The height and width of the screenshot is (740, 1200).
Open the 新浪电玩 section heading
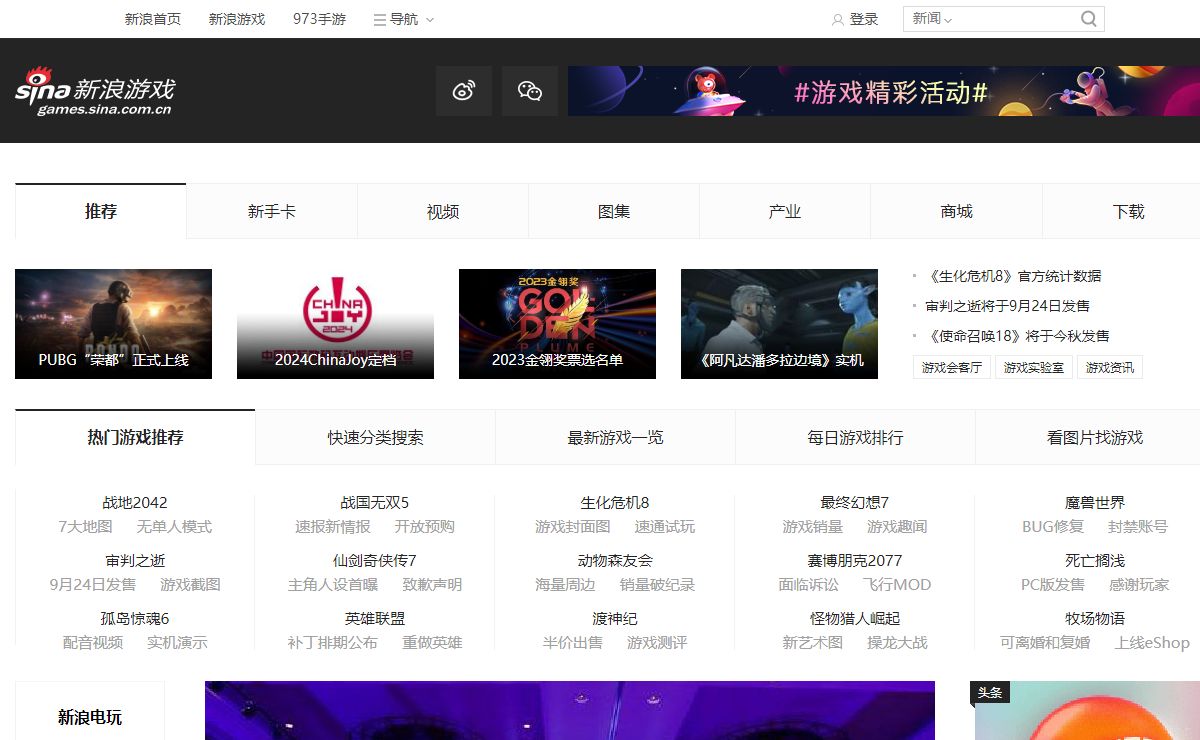coord(90,717)
